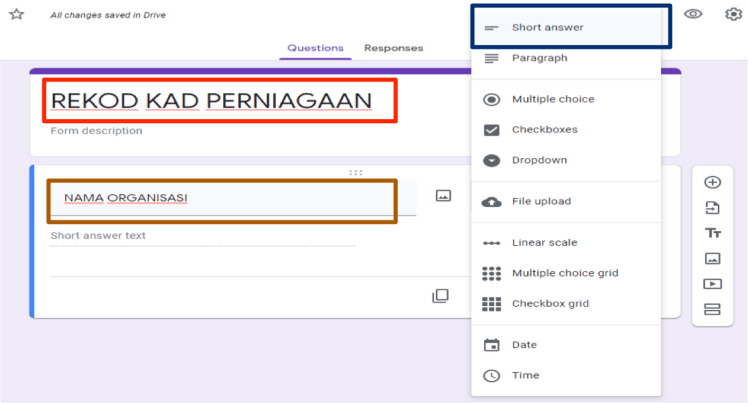Preview the form using the eye icon
This screenshot has height=403, width=748.
coord(693,14)
